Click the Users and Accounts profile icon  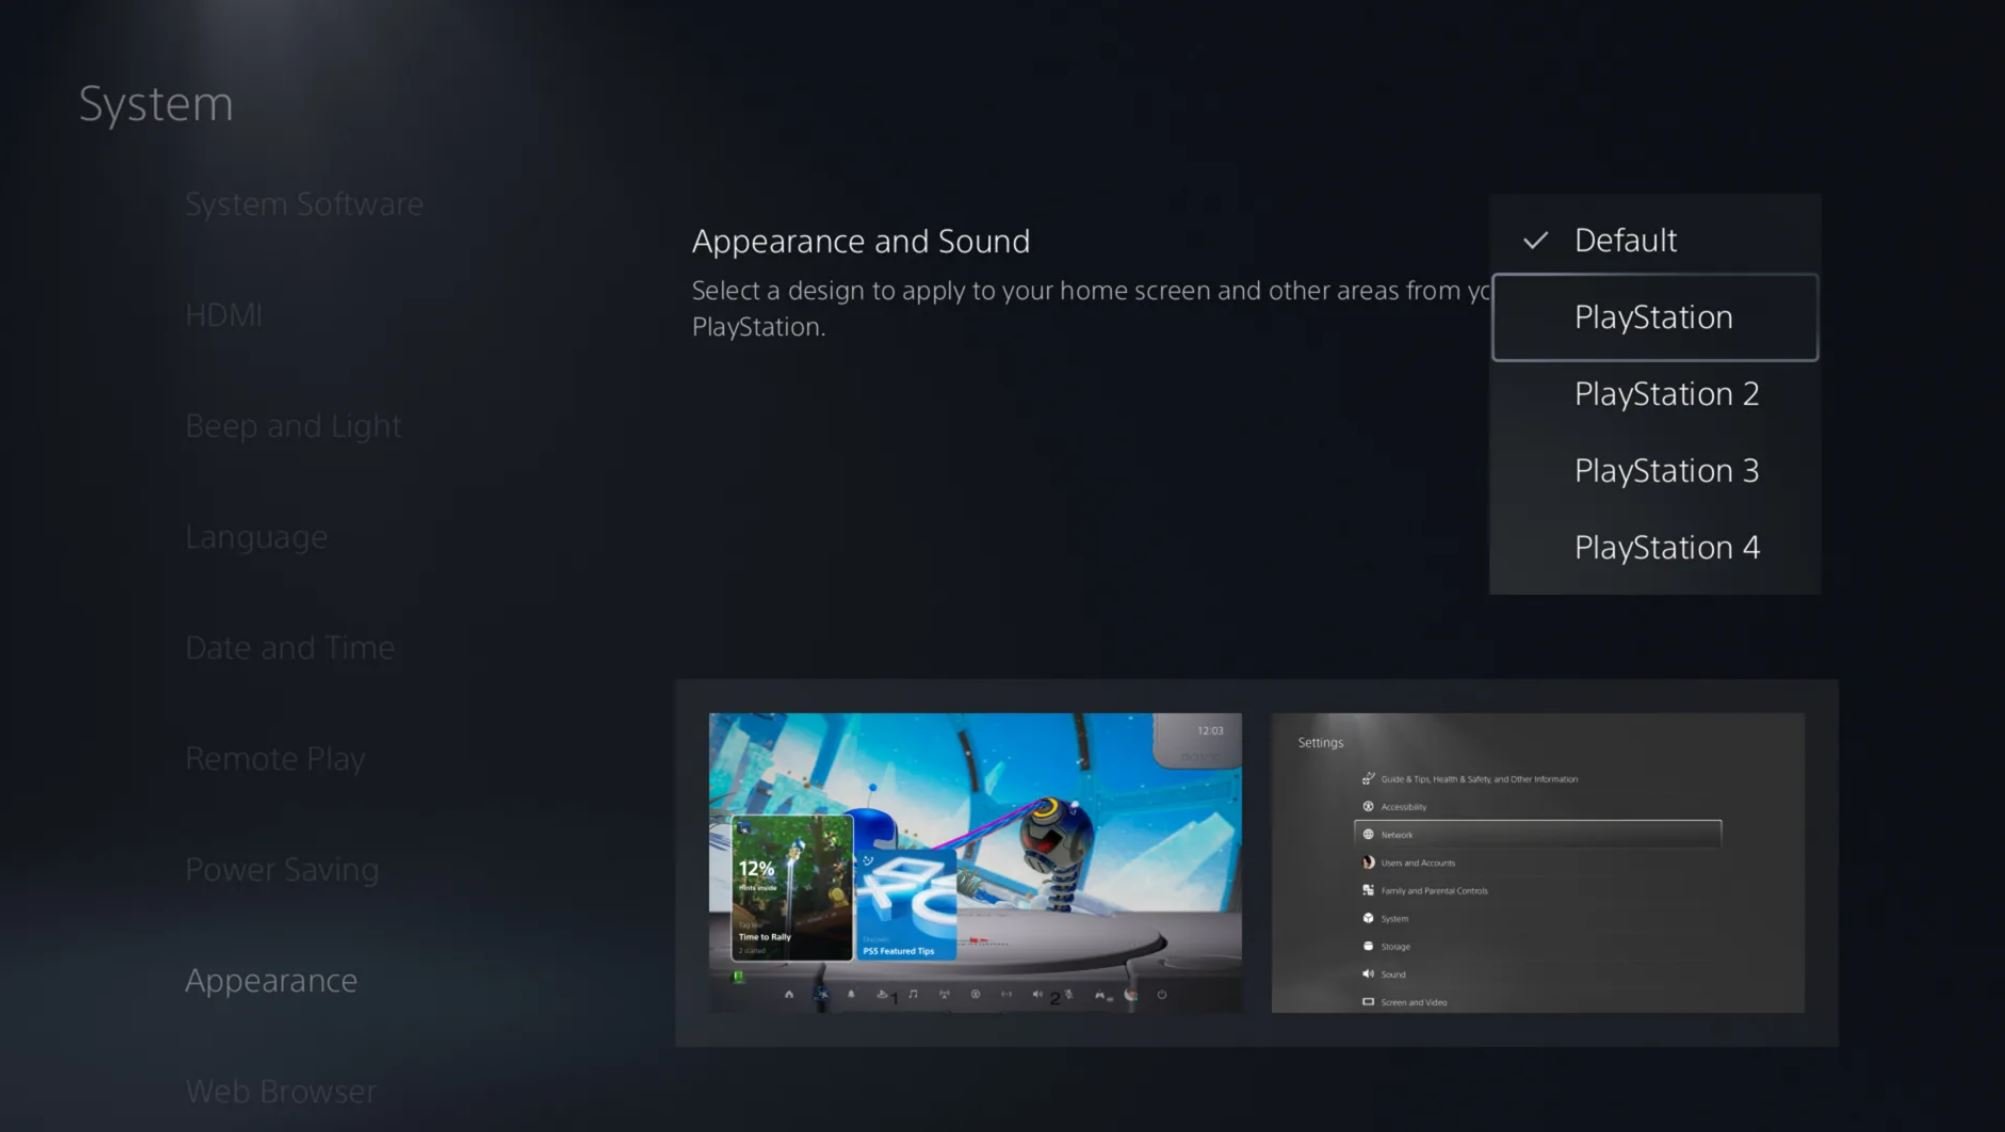[x=1368, y=863]
